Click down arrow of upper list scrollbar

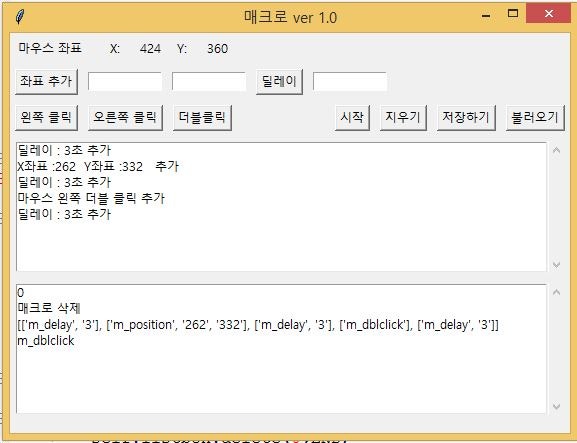click(556, 264)
